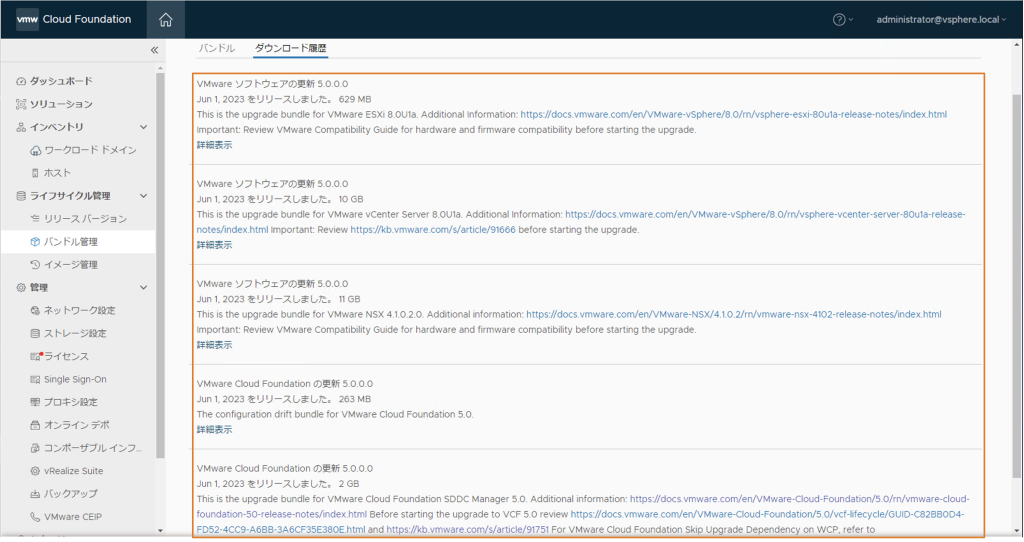Click the ソリューション icon
This screenshot has height=542, width=1024.
[x=21, y=104]
